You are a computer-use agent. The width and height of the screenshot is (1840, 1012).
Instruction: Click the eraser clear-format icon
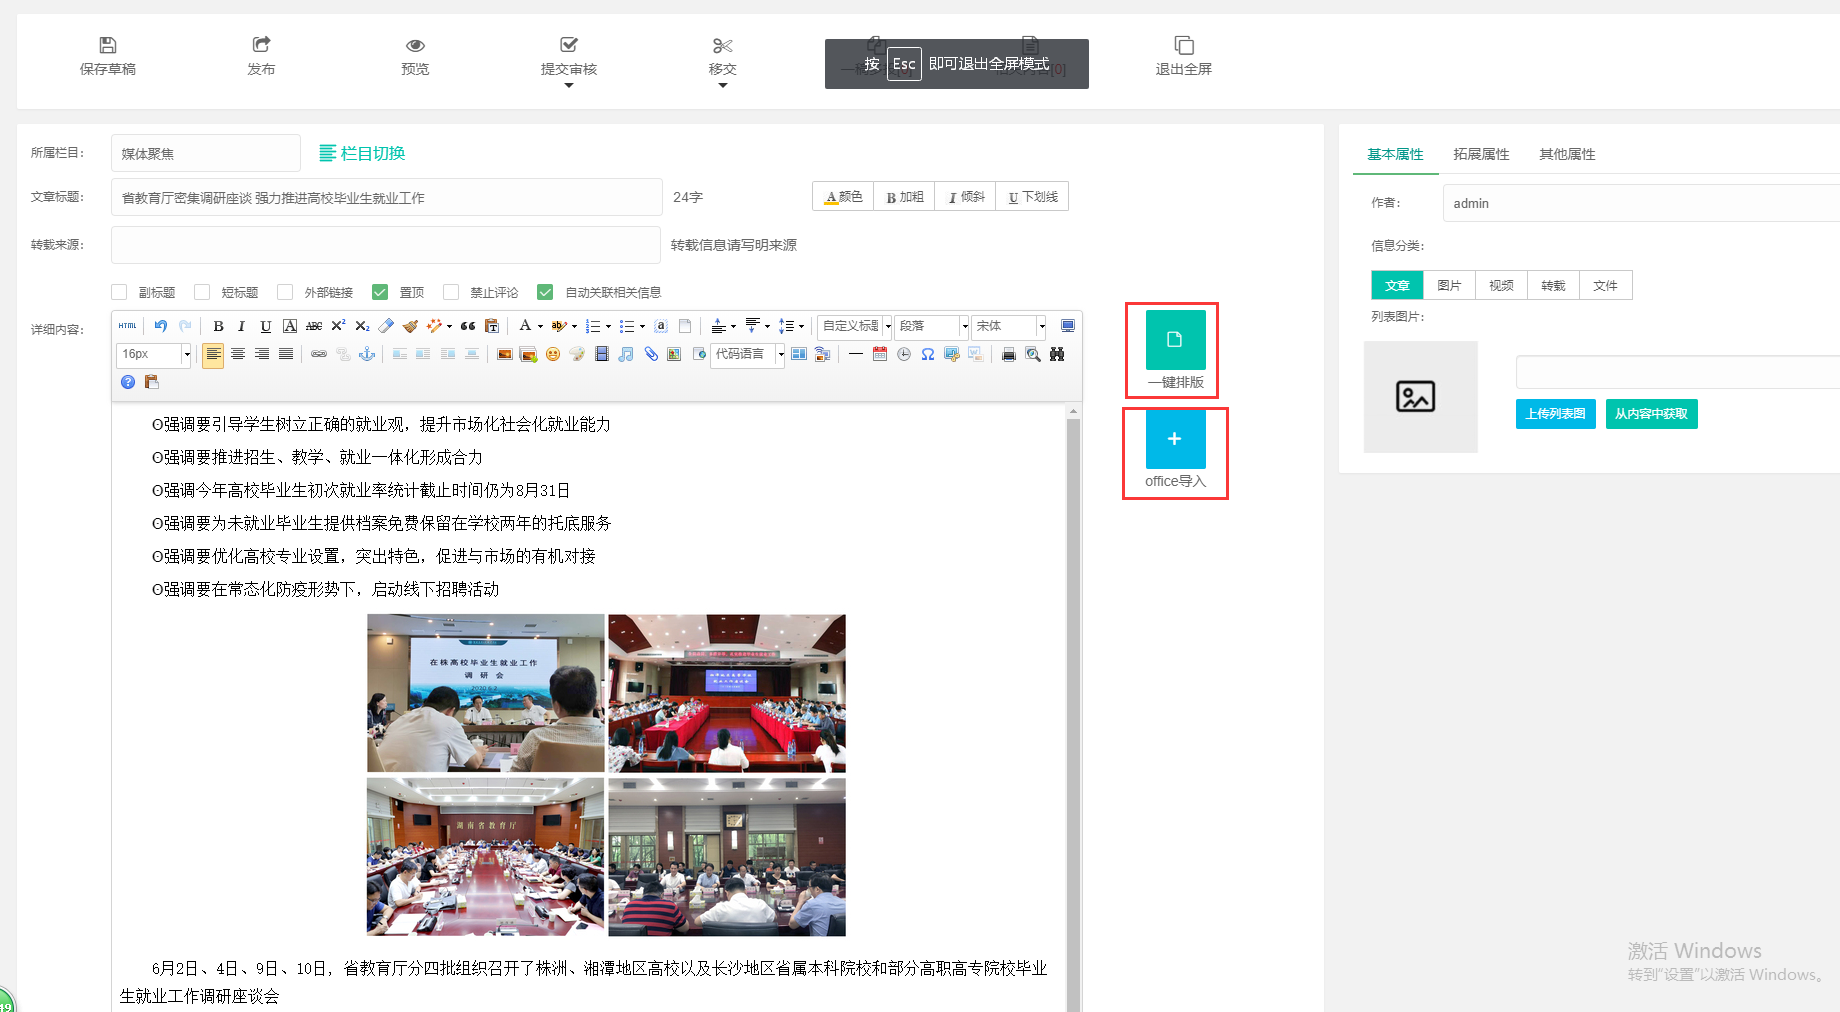(x=386, y=326)
